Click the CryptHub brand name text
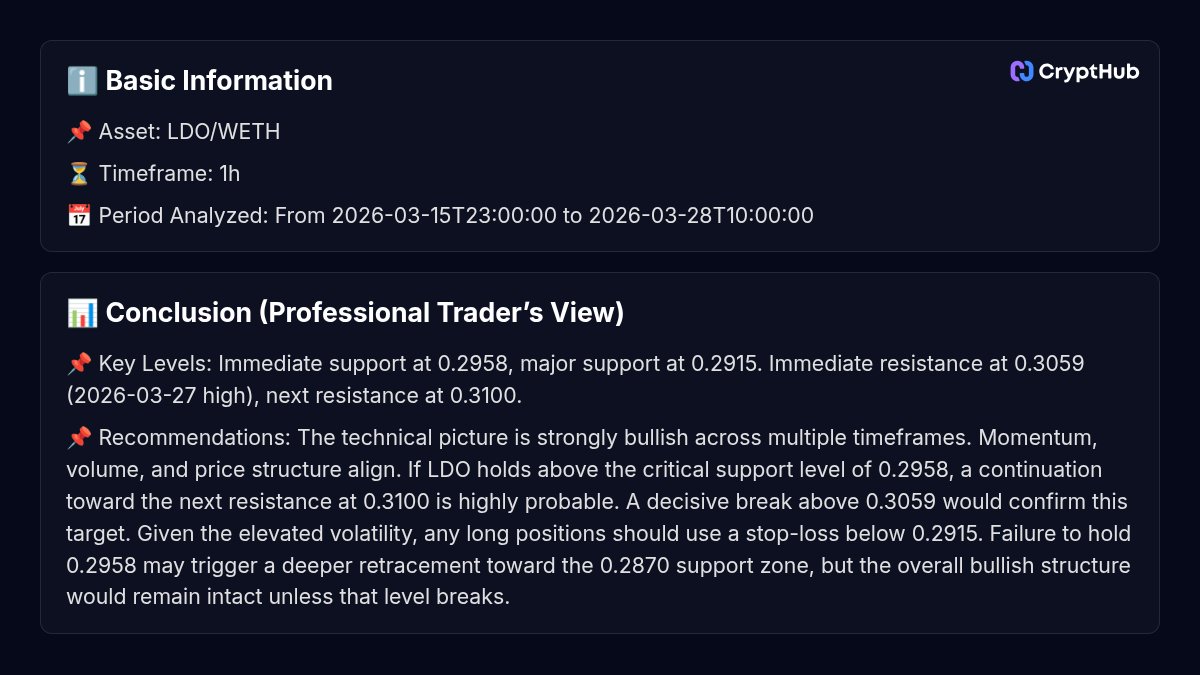Screen dimensions: 1200x675 point(1088,71)
